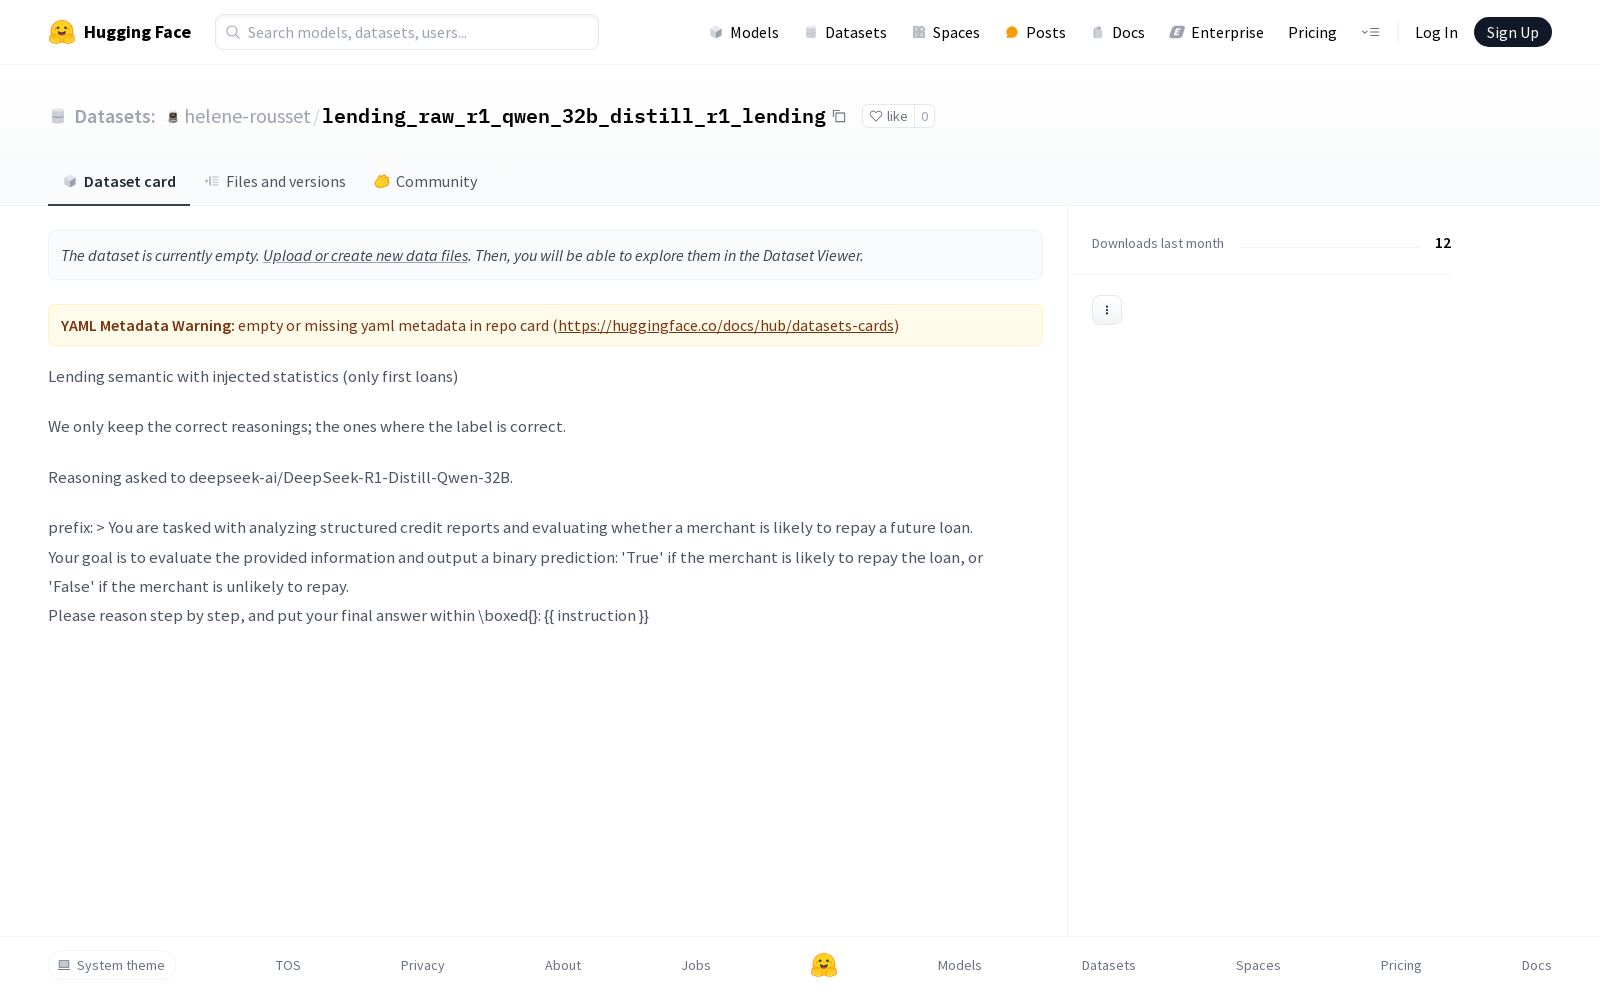Open the datasets-cards documentation link
Image resolution: width=1600 pixels, height=1000 pixels.
[726, 325]
